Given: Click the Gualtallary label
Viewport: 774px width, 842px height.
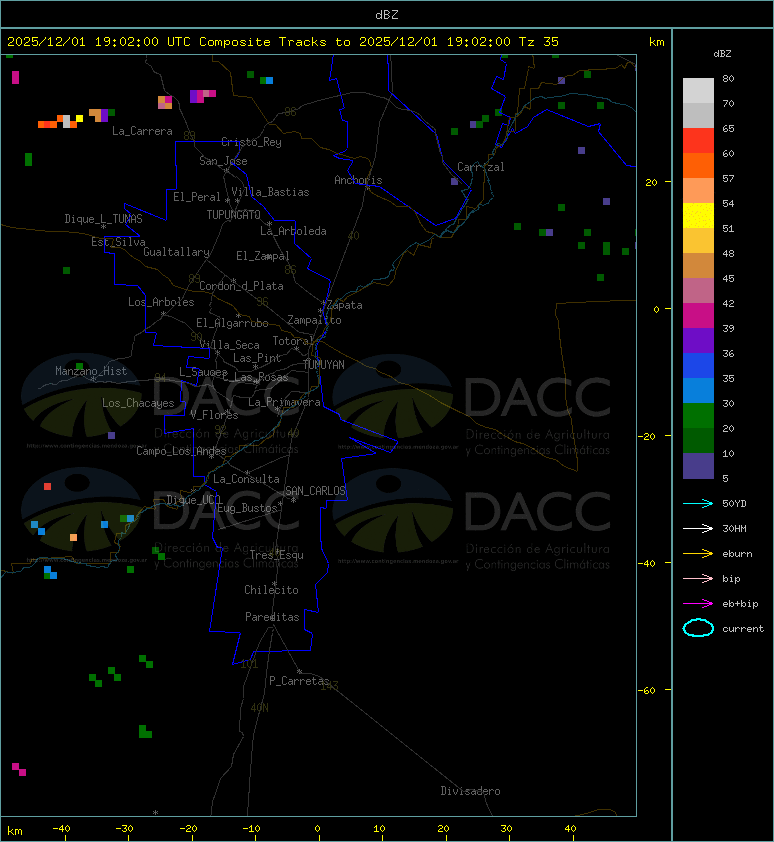Looking at the screenshot, I should click(x=177, y=252).
